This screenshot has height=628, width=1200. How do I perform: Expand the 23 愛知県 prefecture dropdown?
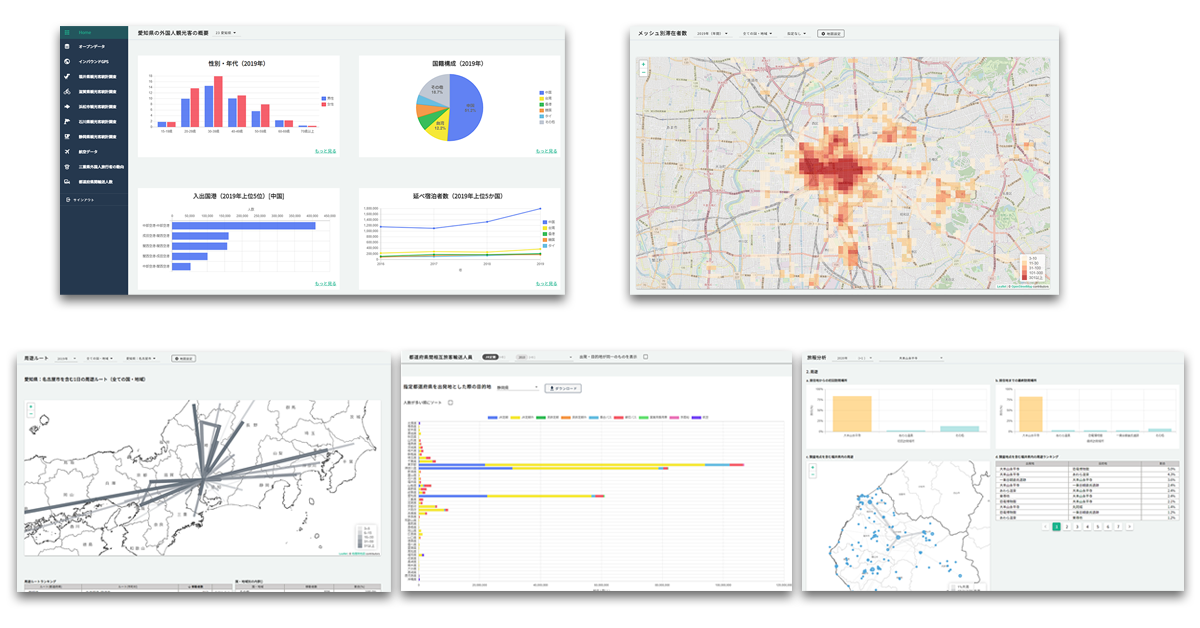coord(226,33)
